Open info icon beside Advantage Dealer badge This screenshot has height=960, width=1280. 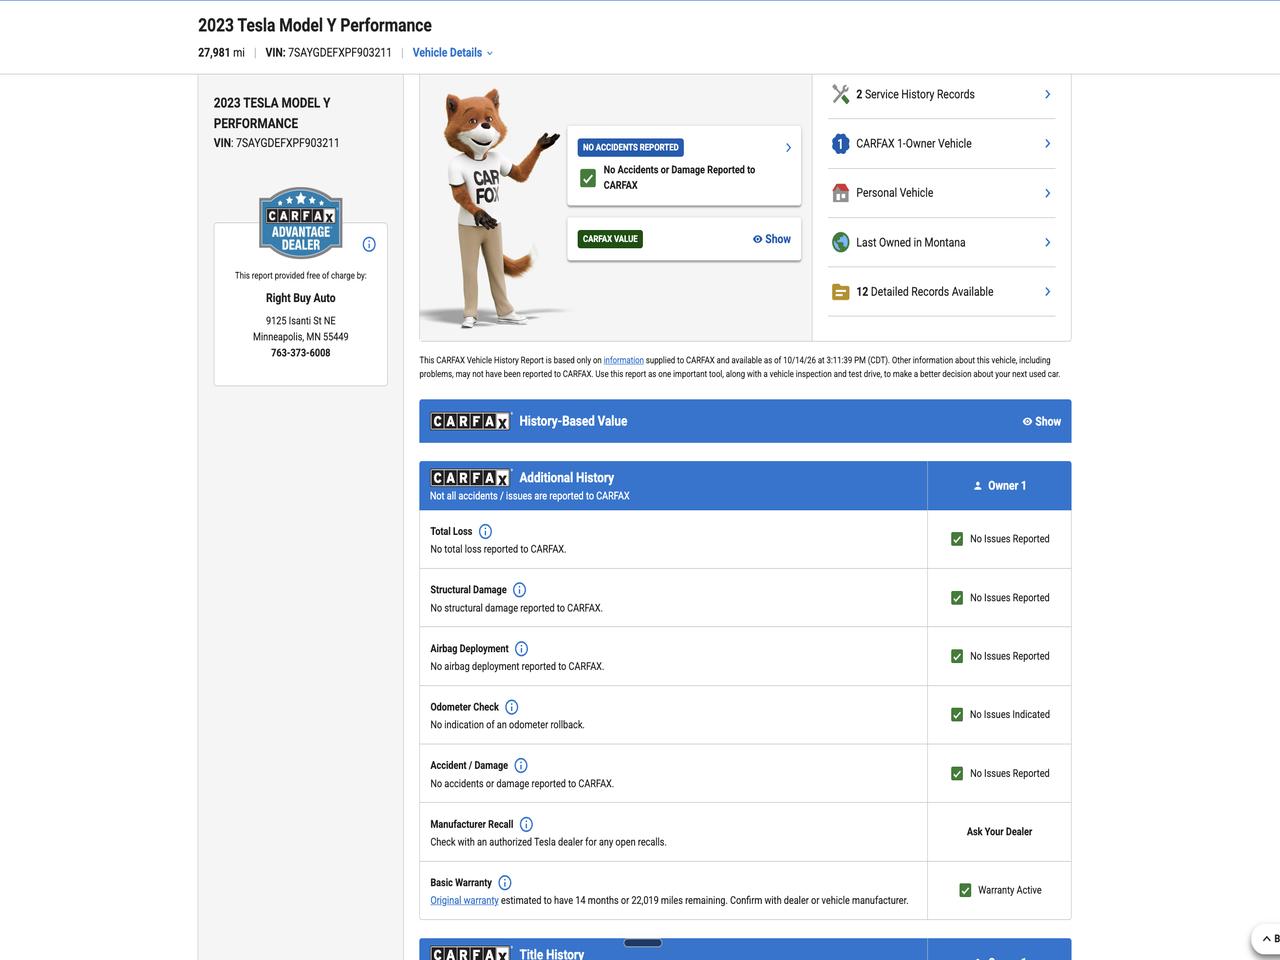pos(369,244)
